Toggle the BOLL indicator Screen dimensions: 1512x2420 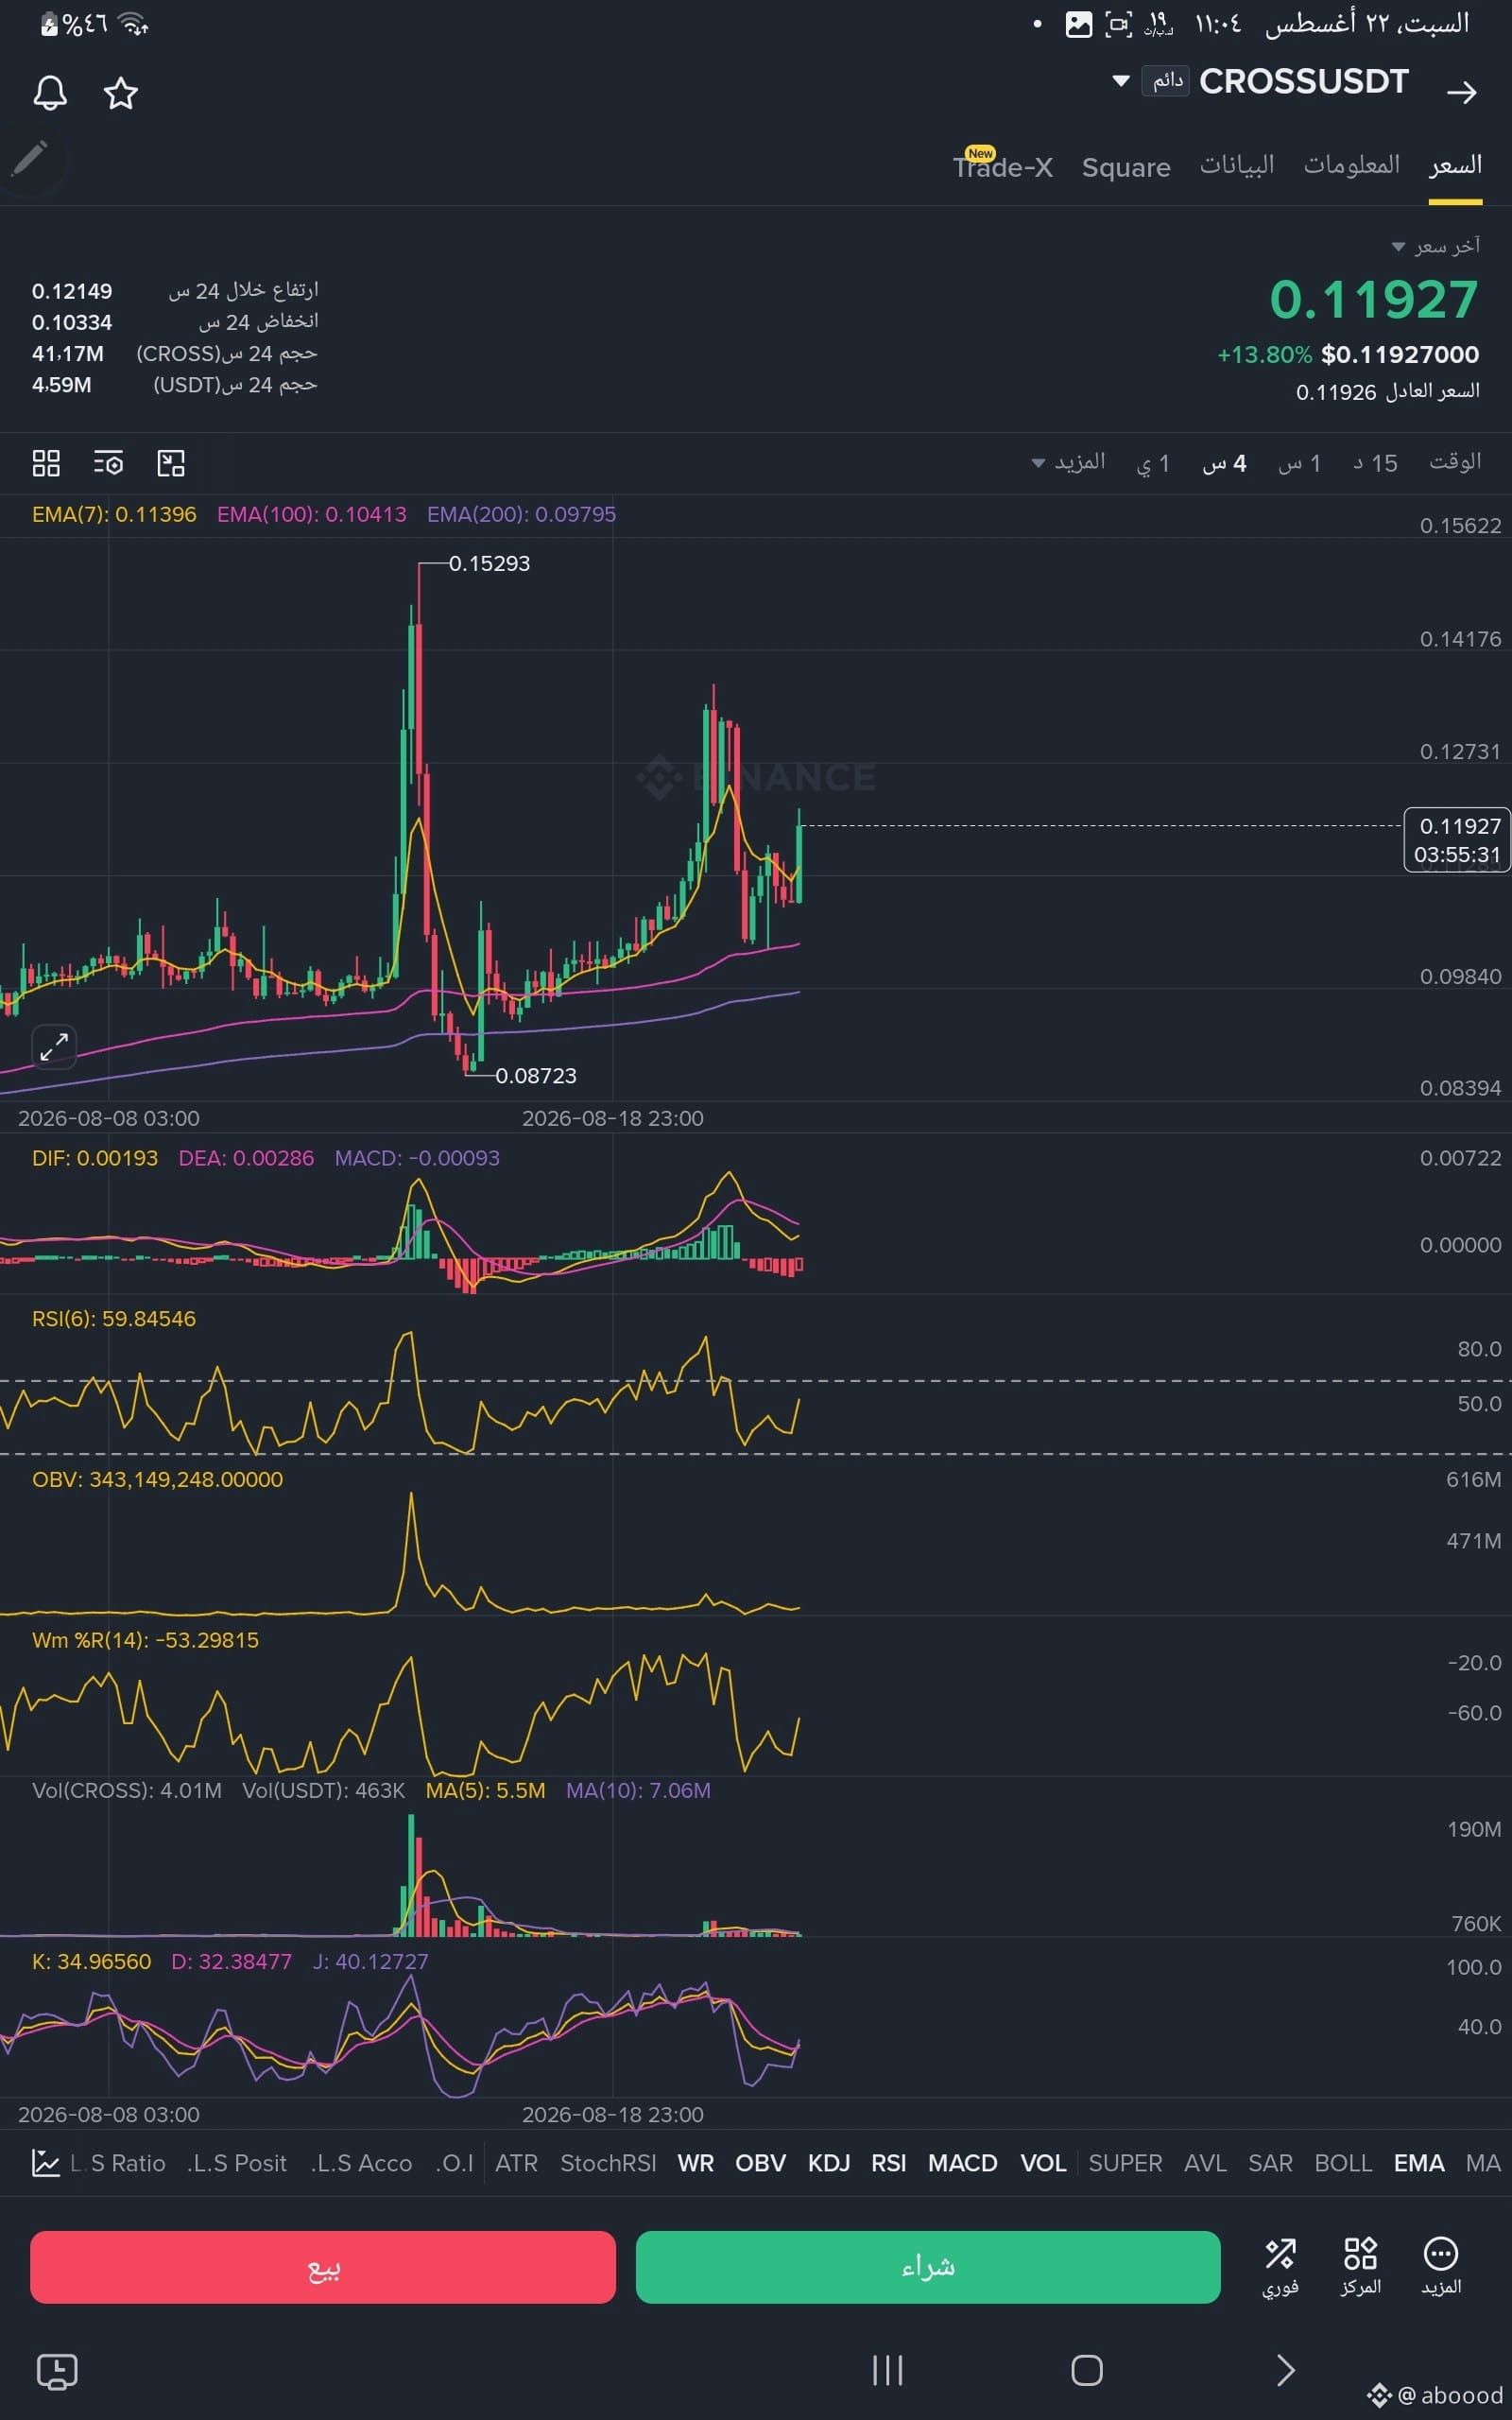1343,2163
